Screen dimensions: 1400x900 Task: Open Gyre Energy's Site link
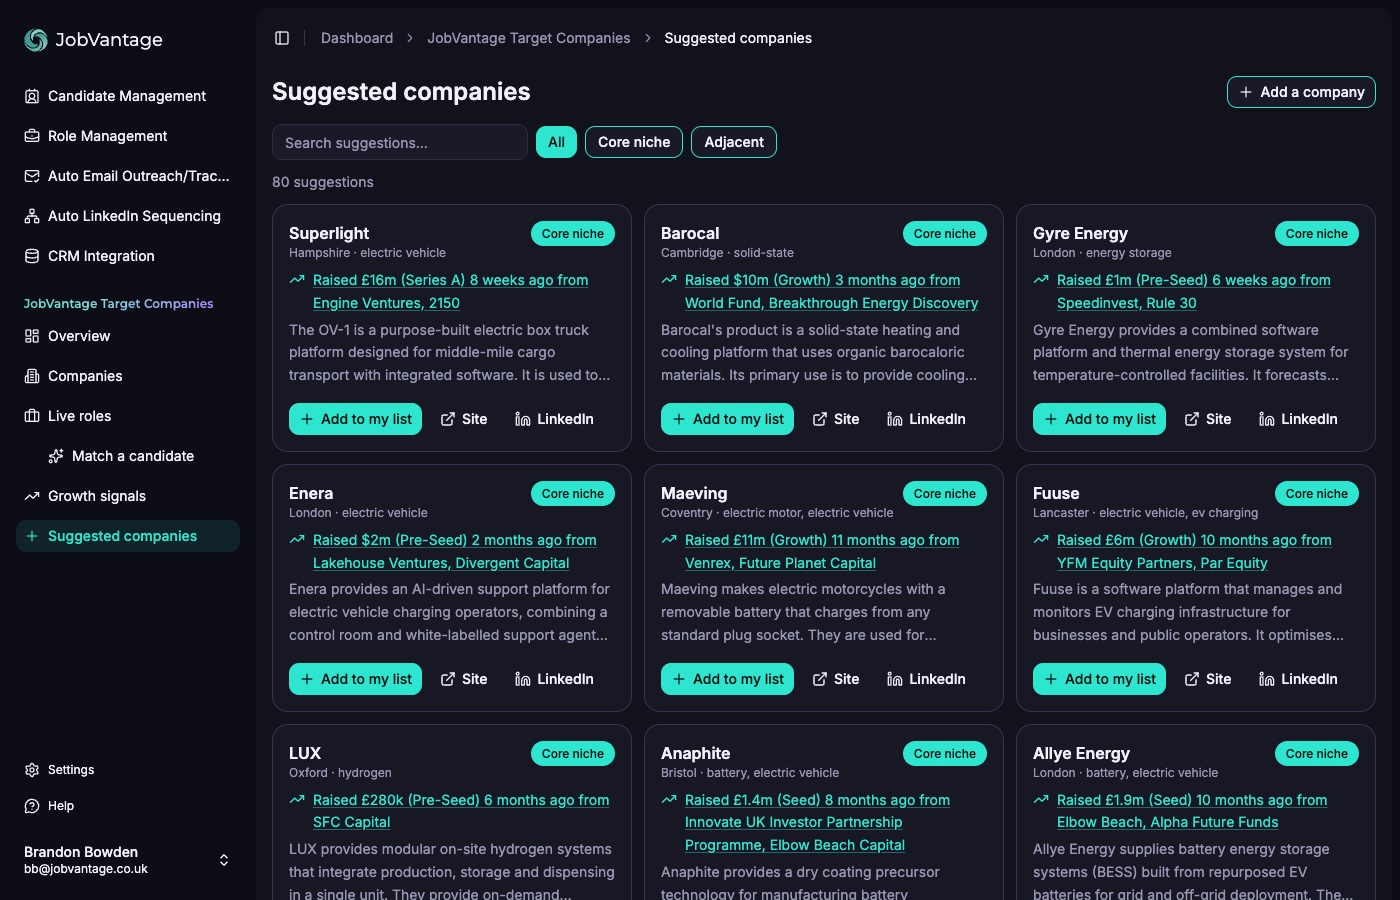click(1208, 419)
